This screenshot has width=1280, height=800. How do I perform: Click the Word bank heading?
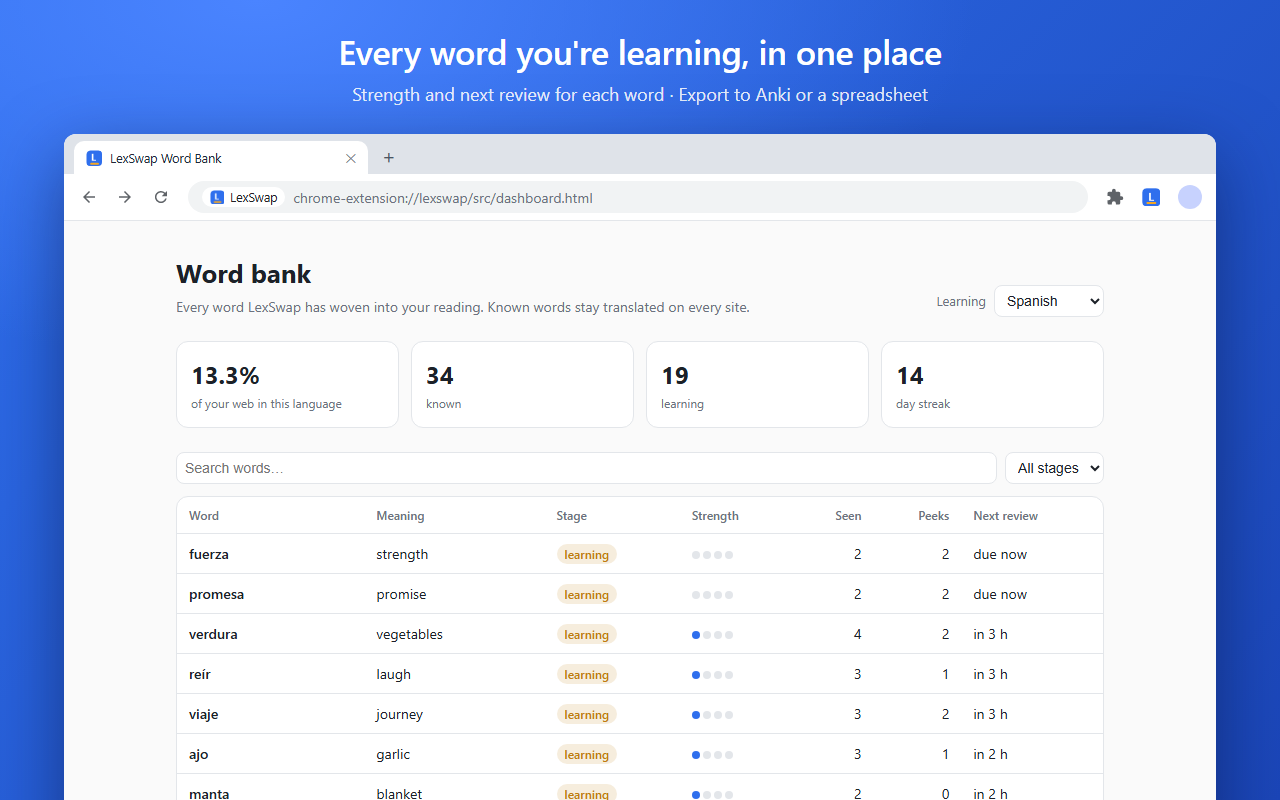[x=244, y=274]
